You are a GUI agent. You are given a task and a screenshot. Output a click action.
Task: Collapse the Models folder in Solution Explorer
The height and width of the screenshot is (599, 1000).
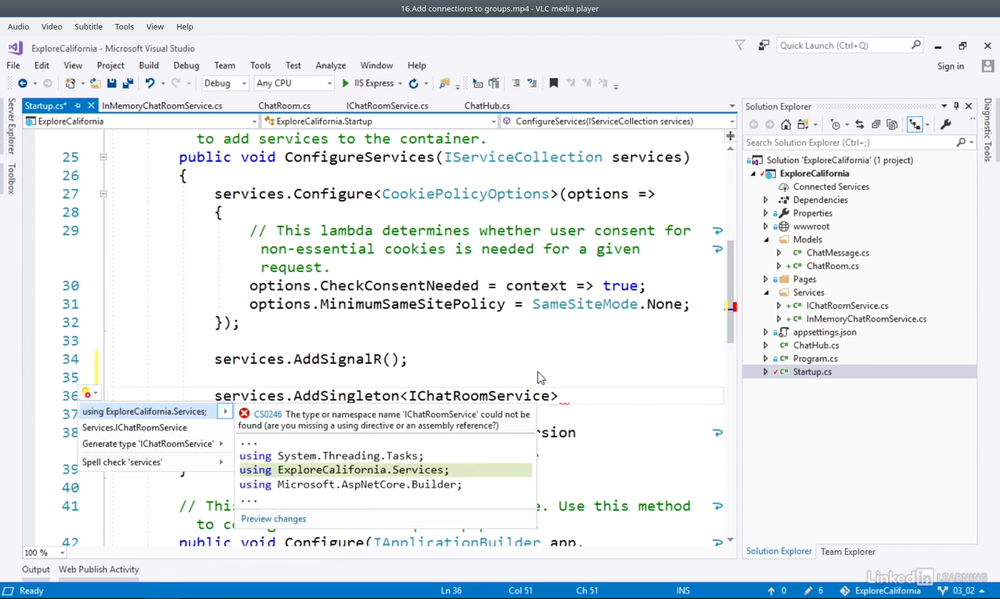coord(766,240)
